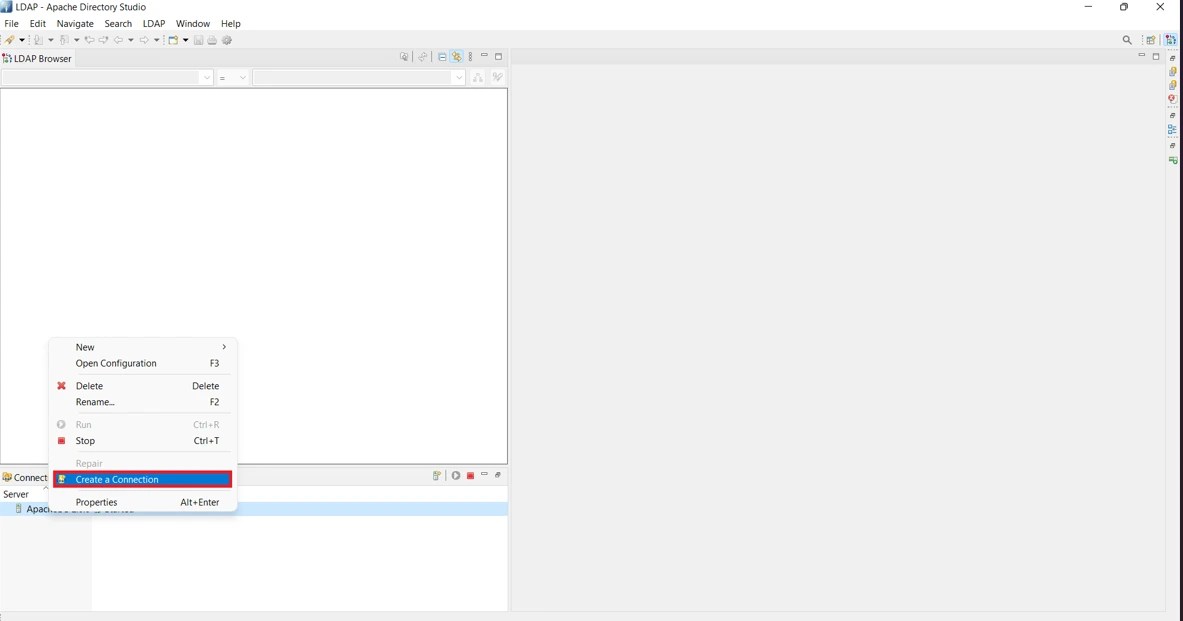This screenshot has width=1183, height=621.
Task: Click the Save disk icon in the toolbar
Action: tap(198, 40)
